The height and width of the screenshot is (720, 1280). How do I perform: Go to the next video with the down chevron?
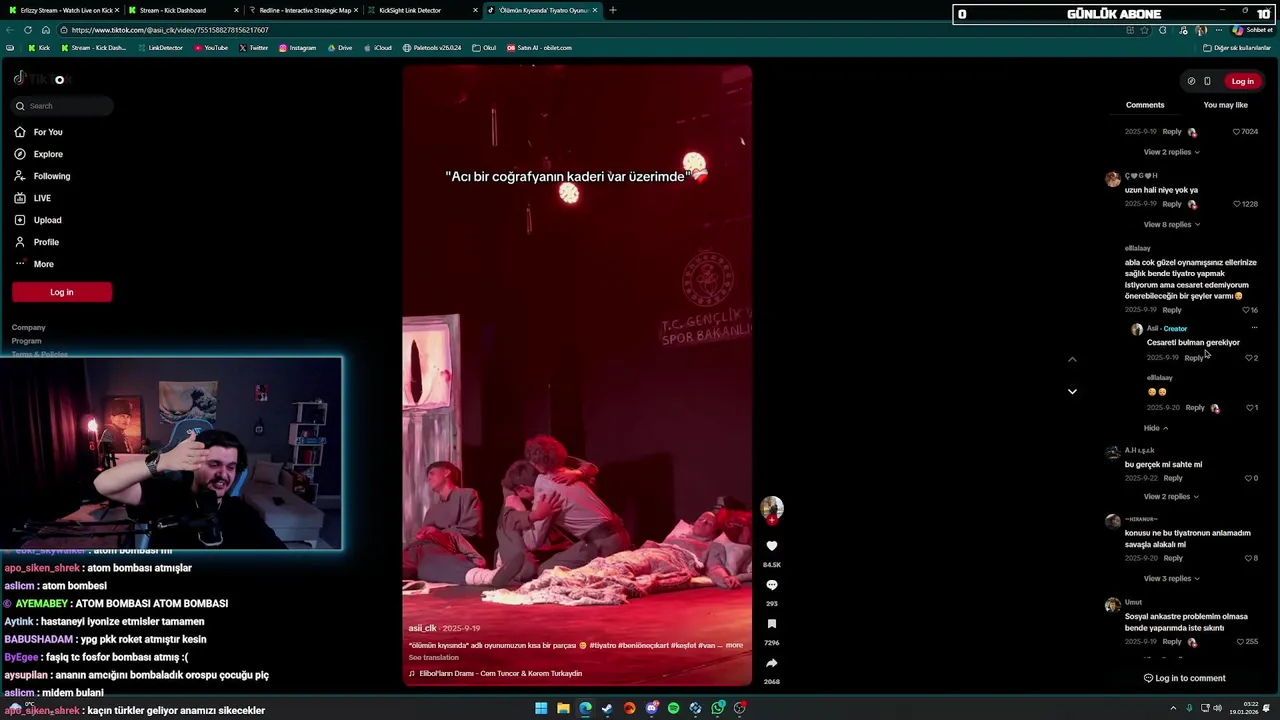pyautogui.click(x=1072, y=391)
